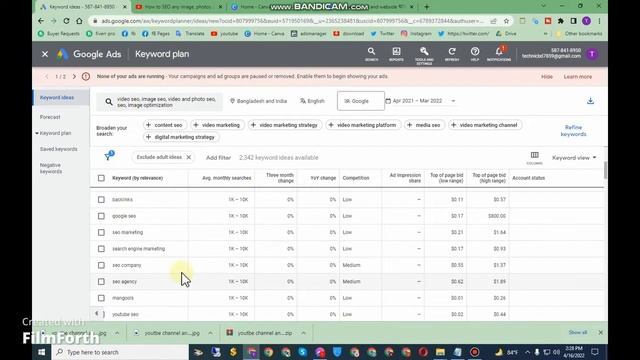Check the box for google seo keyword

tap(101, 216)
